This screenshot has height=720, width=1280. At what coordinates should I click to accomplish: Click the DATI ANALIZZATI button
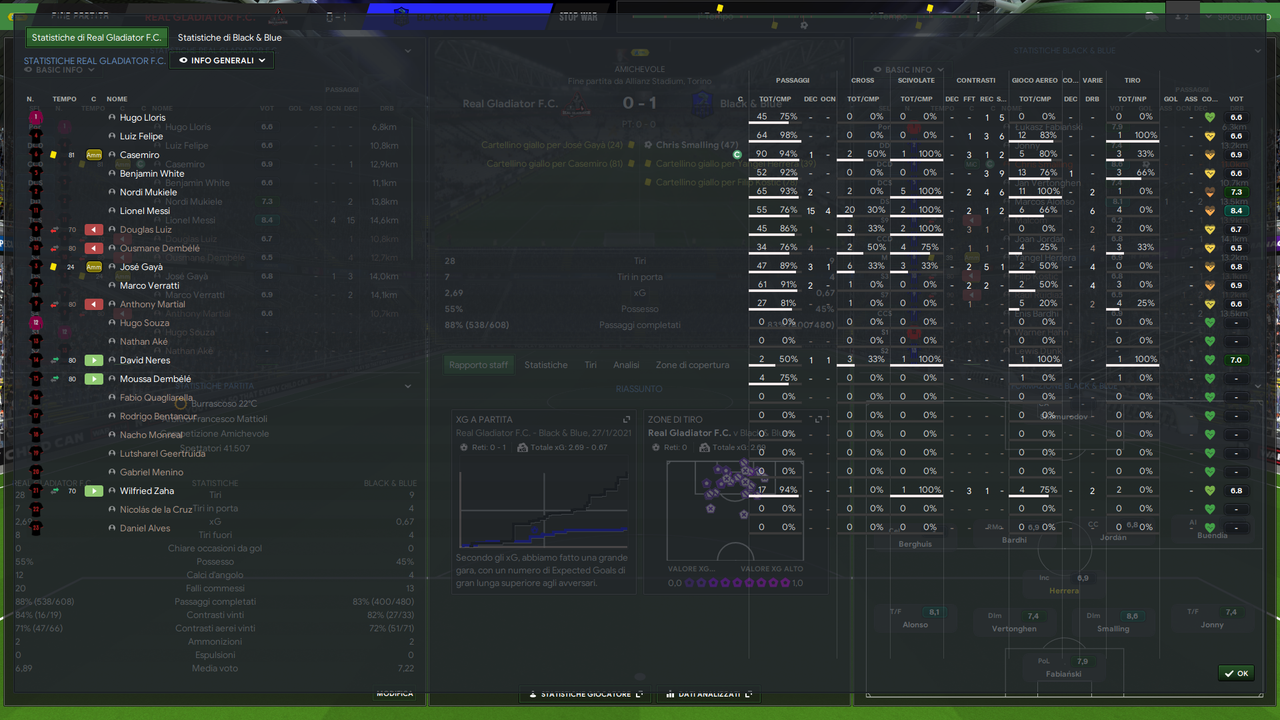708,694
